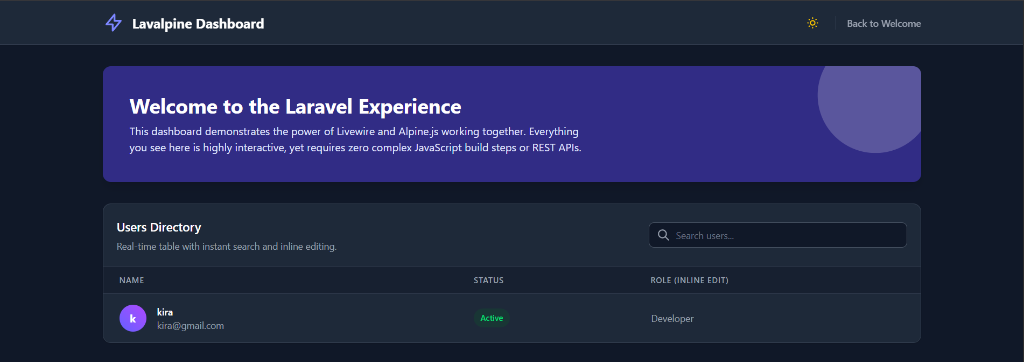The height and width of the screenshot is (362, 1024).
Task: Click the green Active status badge
Action: point(492,318)
